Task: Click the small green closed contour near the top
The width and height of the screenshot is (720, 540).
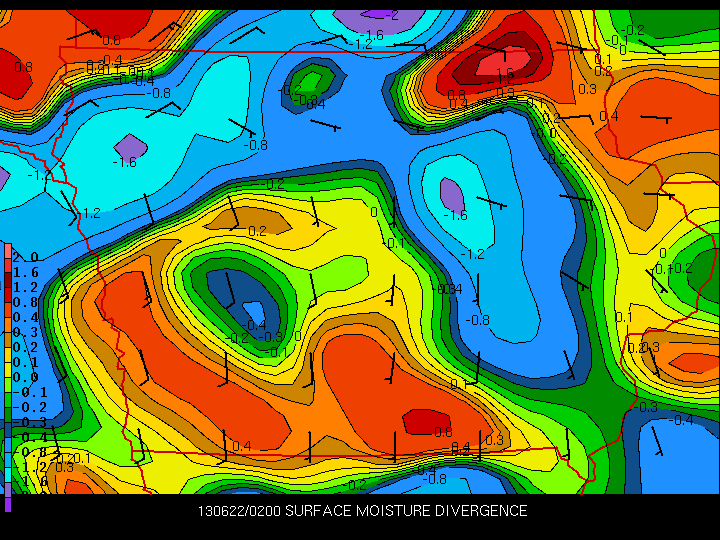Action: click(x=311, y=80)
